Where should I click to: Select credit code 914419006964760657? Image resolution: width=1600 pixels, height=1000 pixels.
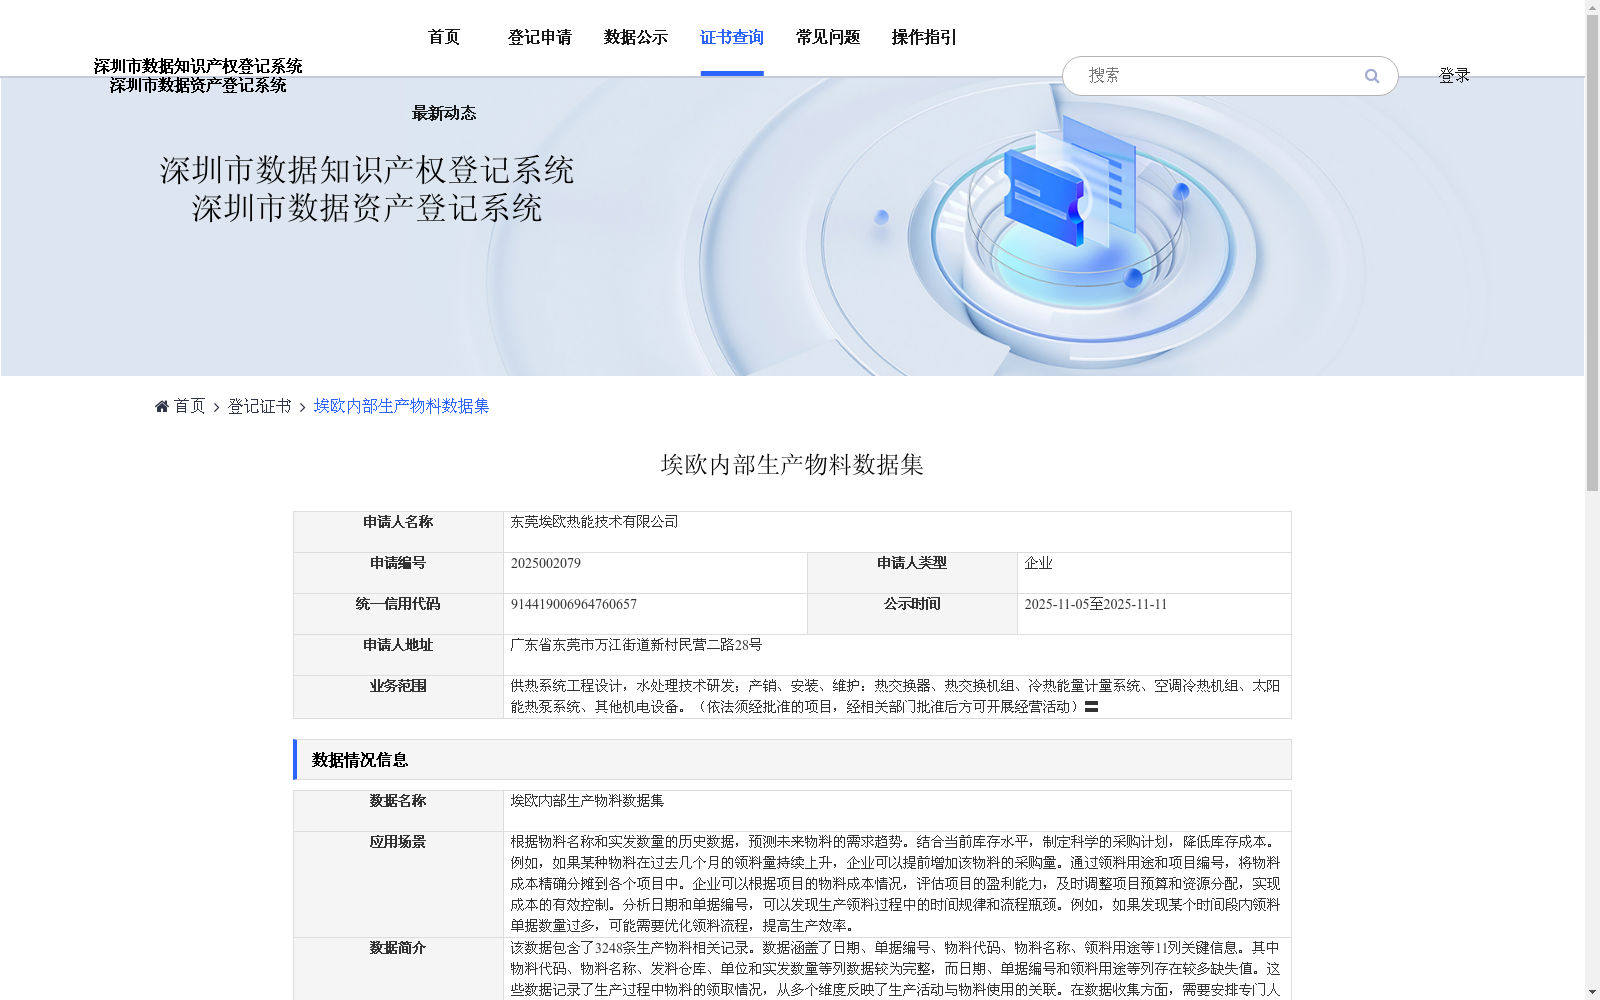[x=573, y=604]
